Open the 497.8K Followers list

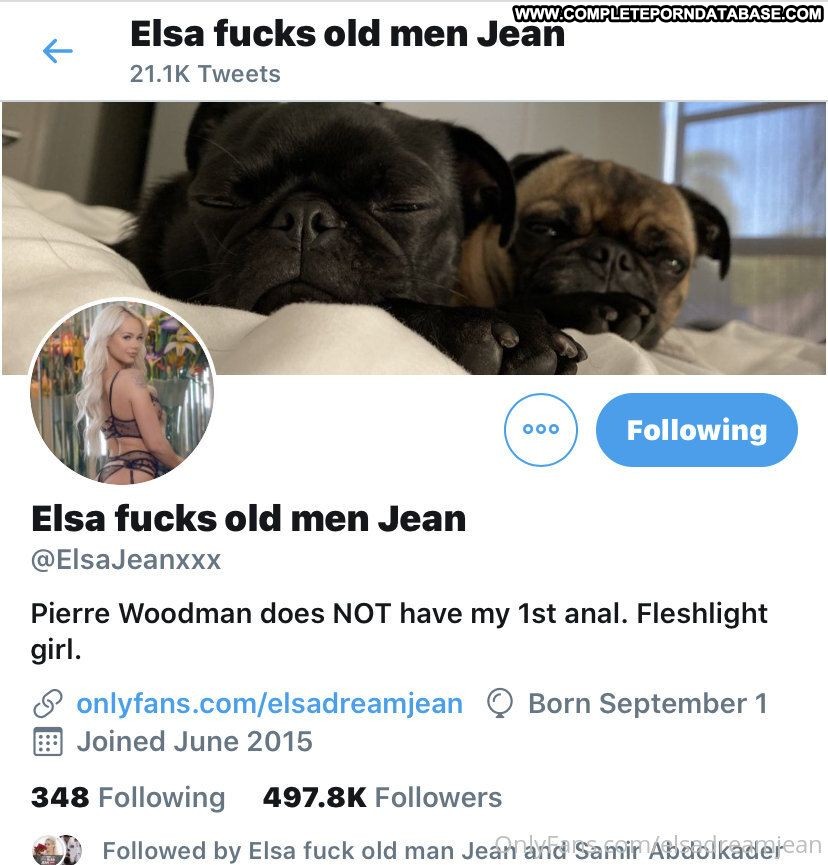point(382,798)
